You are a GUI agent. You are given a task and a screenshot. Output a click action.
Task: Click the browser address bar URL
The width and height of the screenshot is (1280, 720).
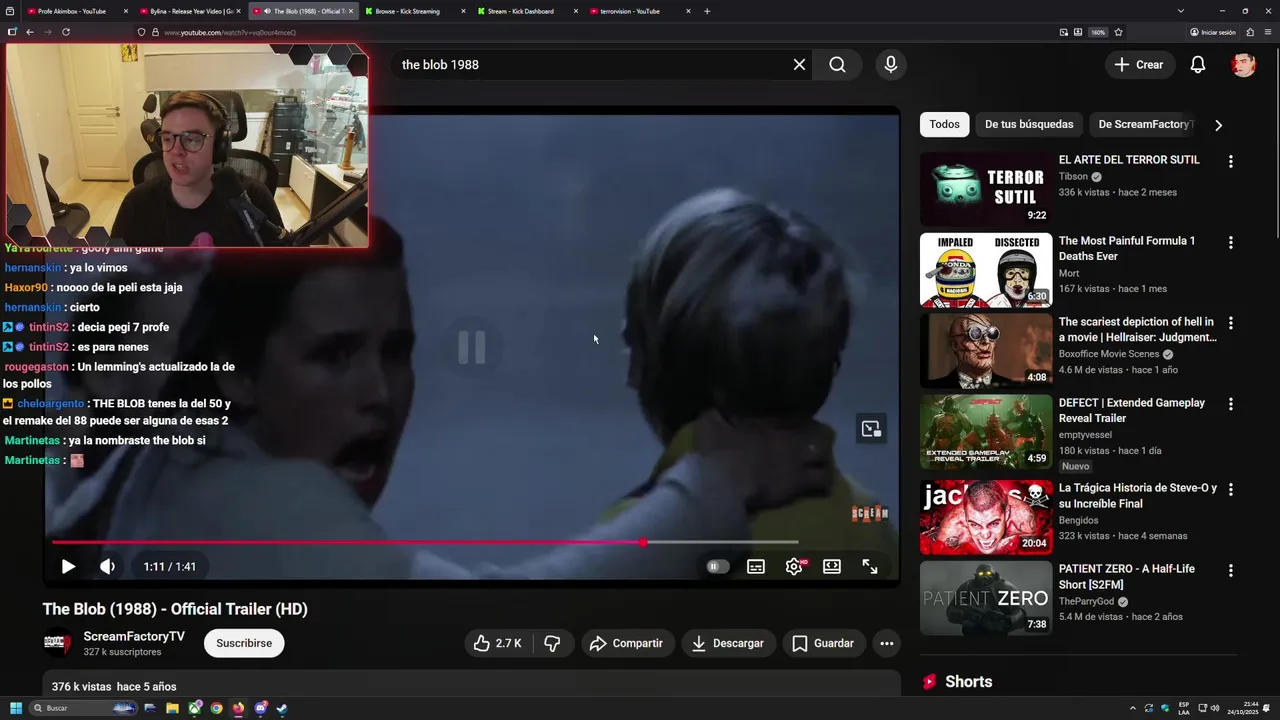[229, 32]
